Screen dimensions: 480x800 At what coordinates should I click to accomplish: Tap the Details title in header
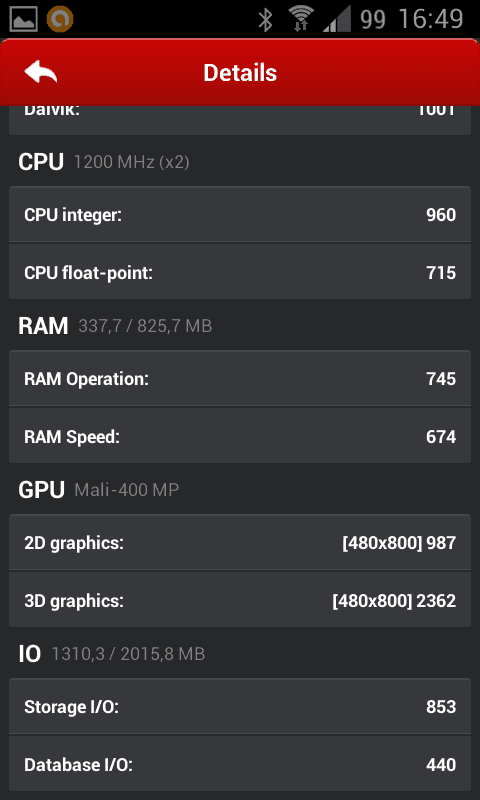click(240, 72)
